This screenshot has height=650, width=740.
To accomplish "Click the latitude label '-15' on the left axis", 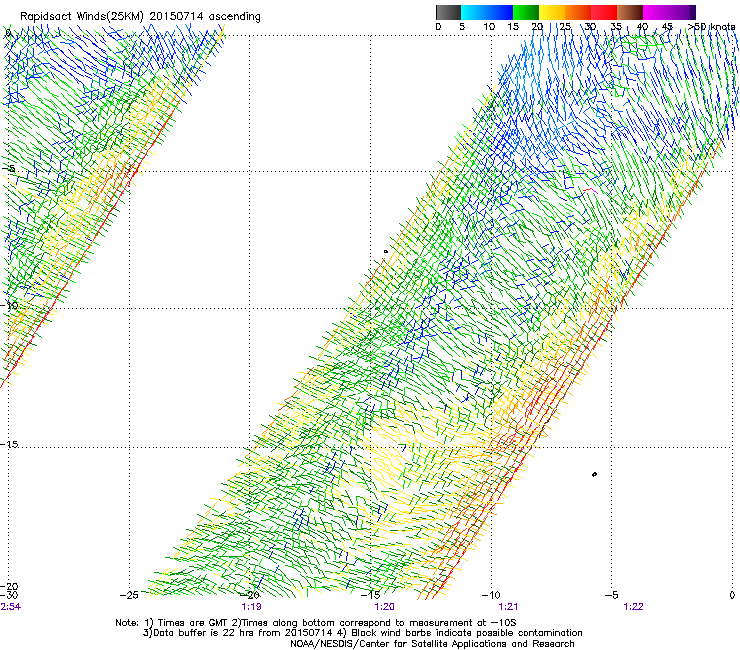I will point(9,445).
